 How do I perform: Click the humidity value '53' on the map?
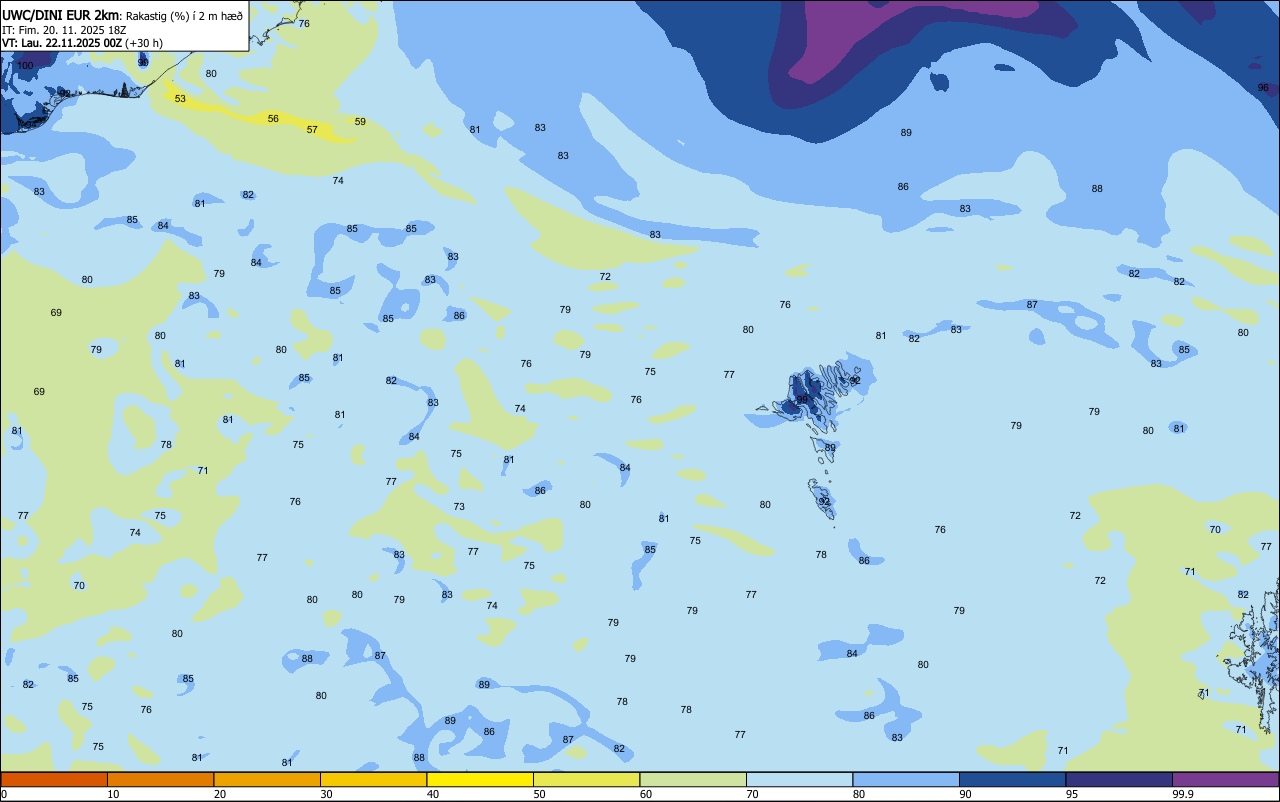click(180, 98)
